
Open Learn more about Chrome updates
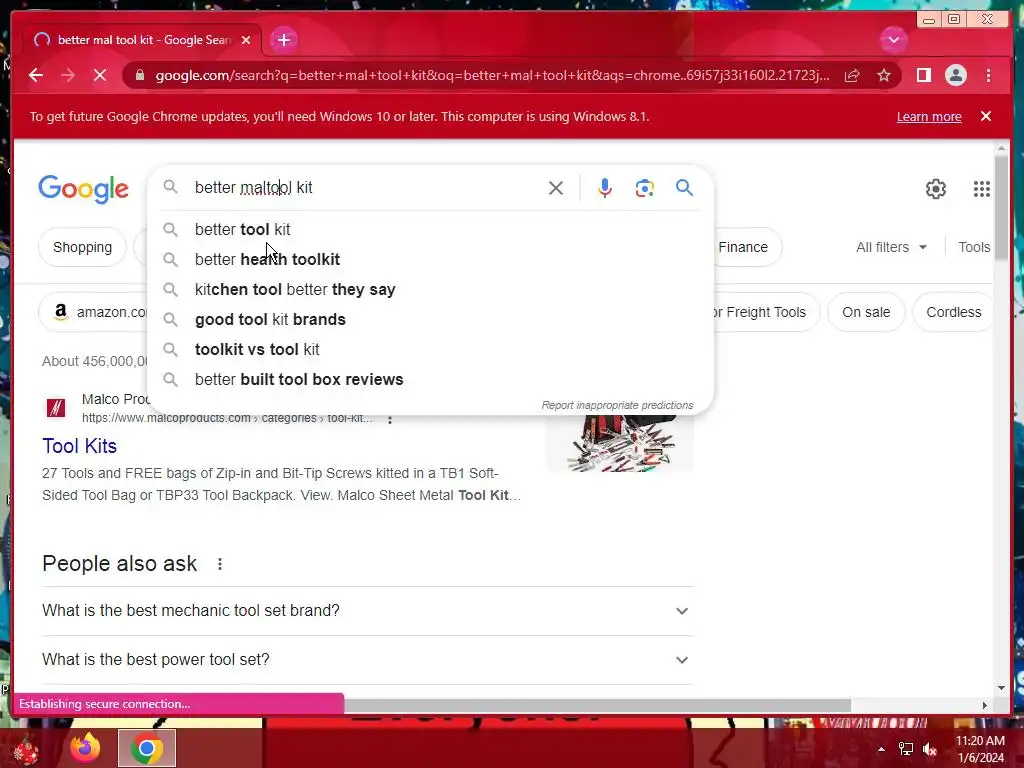coord(929,116)
